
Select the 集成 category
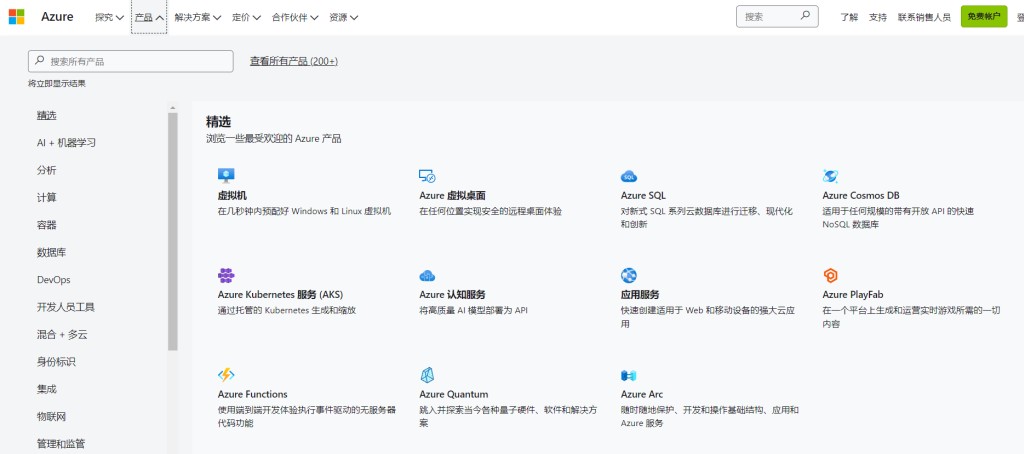[x=47, y=389]
